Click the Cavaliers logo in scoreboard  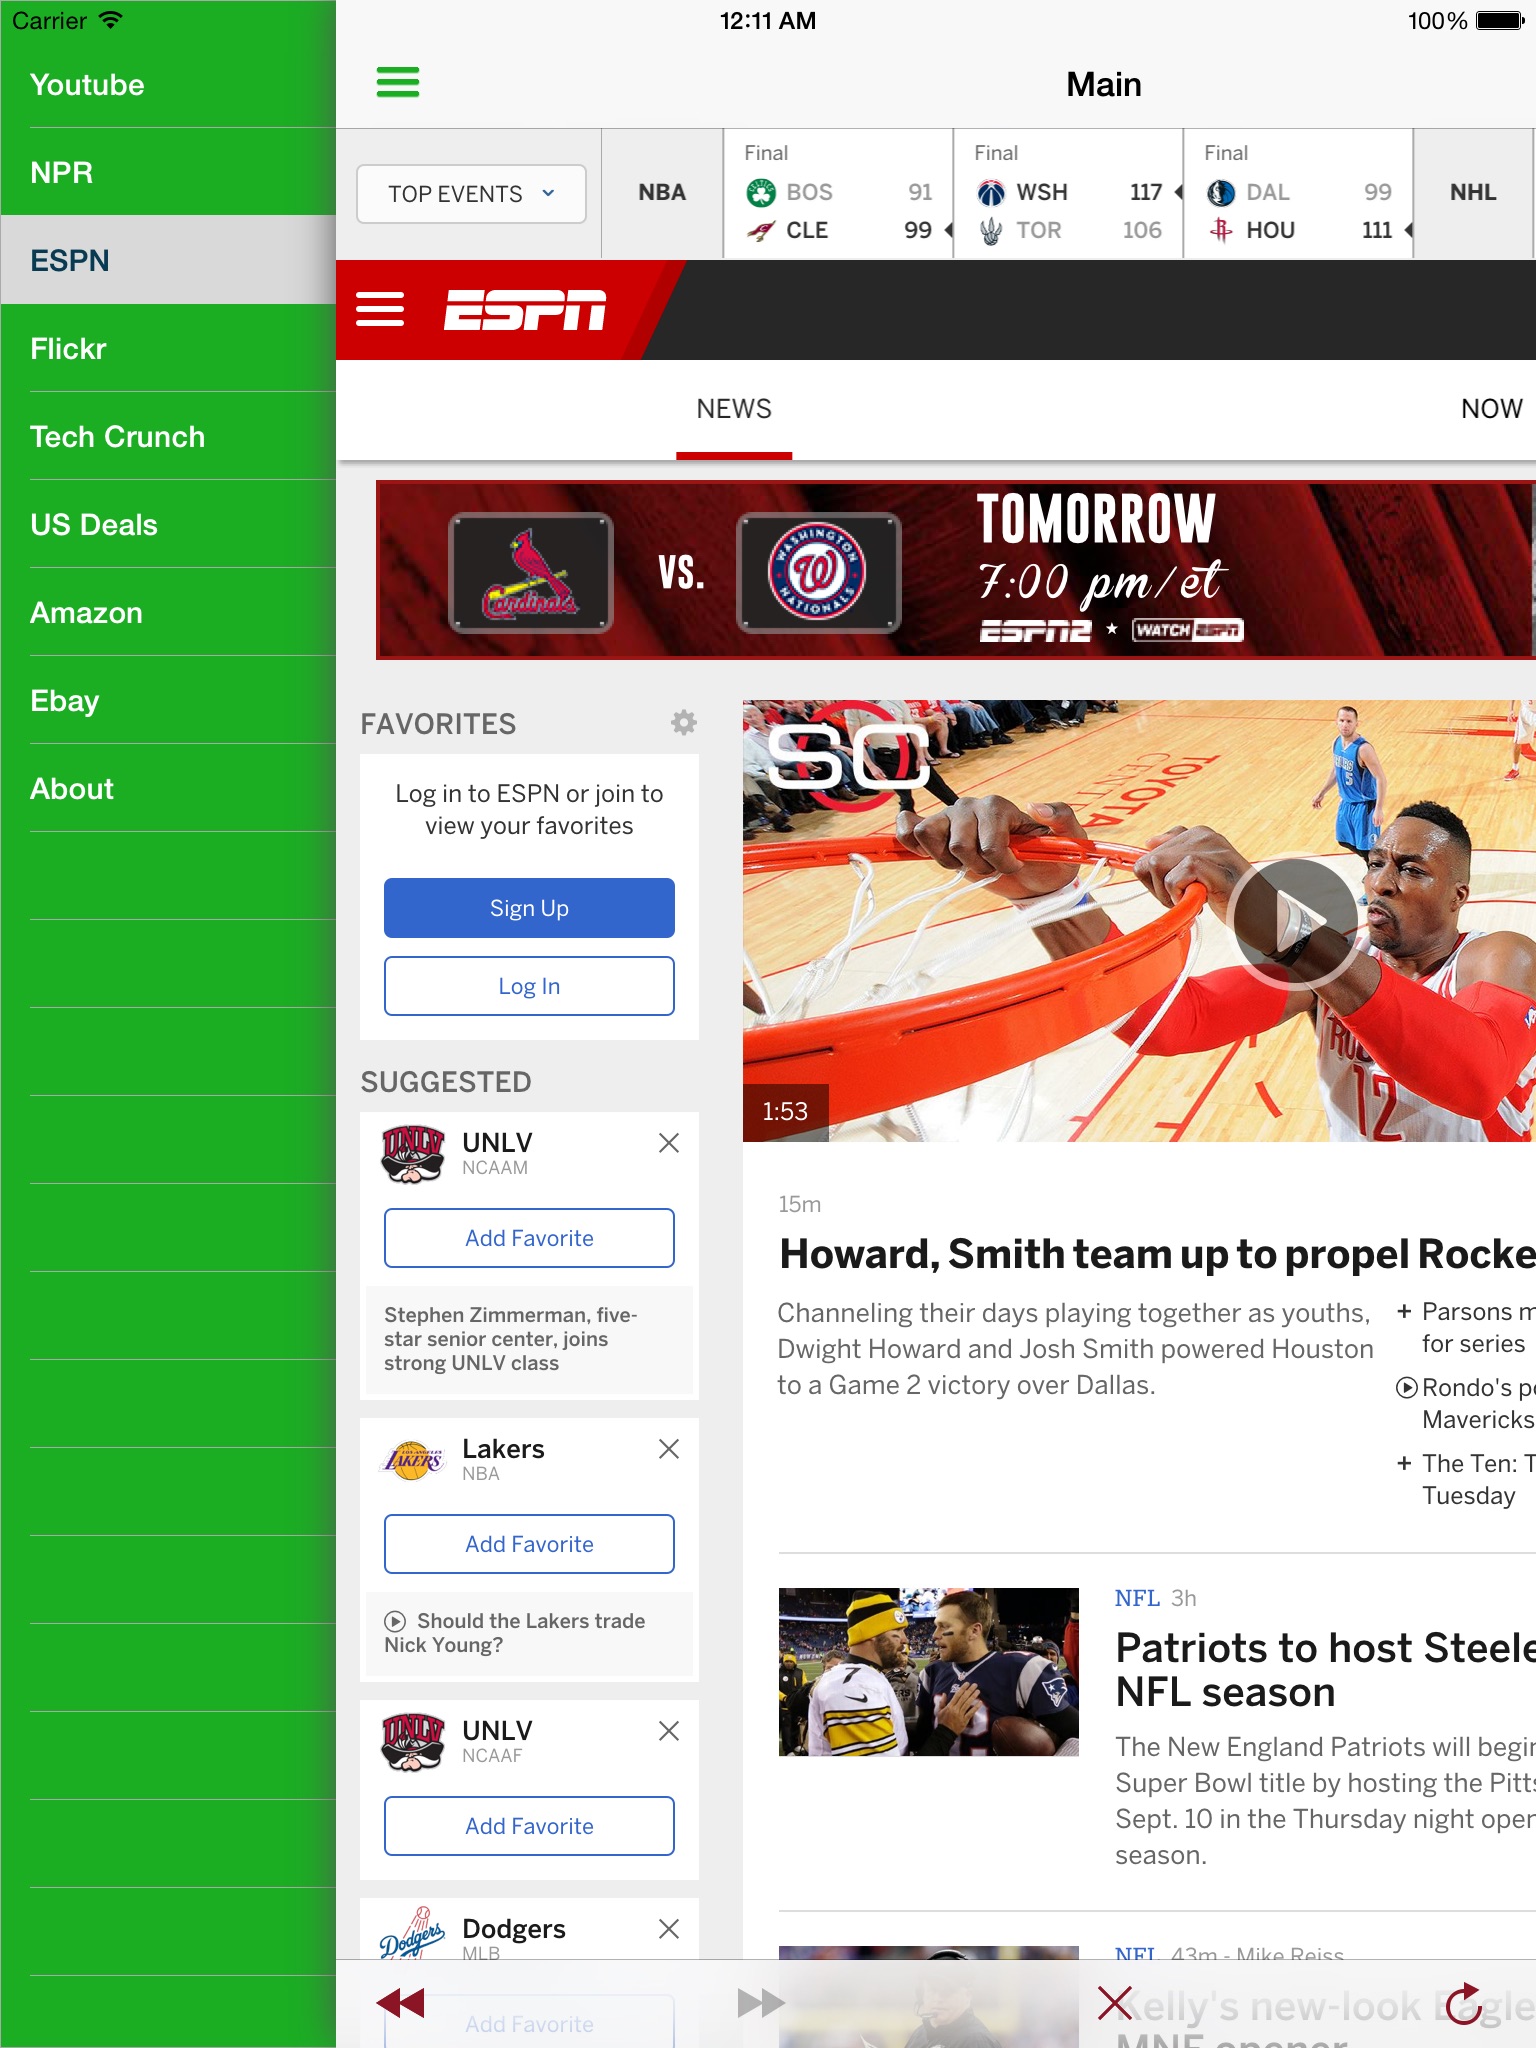761,231
